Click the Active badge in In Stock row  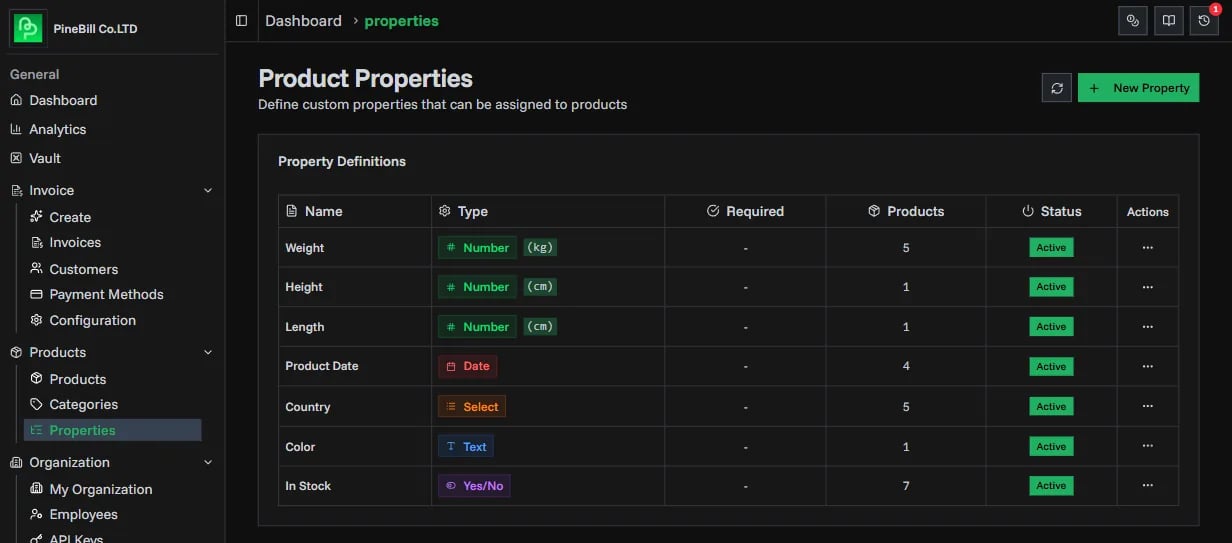tap(1051, 486)
